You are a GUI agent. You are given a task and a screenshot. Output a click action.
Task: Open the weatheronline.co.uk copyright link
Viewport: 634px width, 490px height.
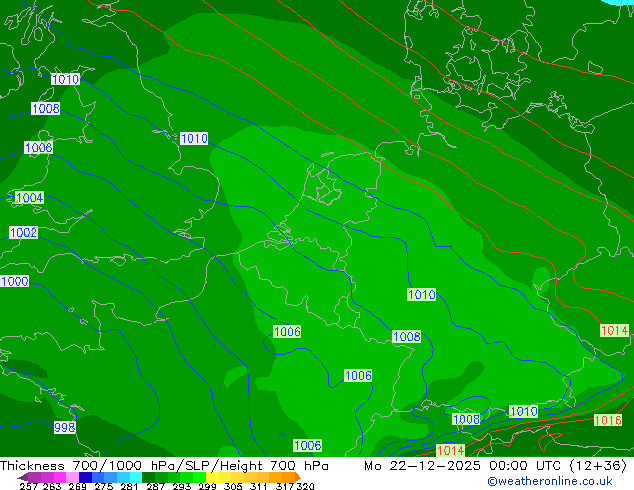coord(549,481)
